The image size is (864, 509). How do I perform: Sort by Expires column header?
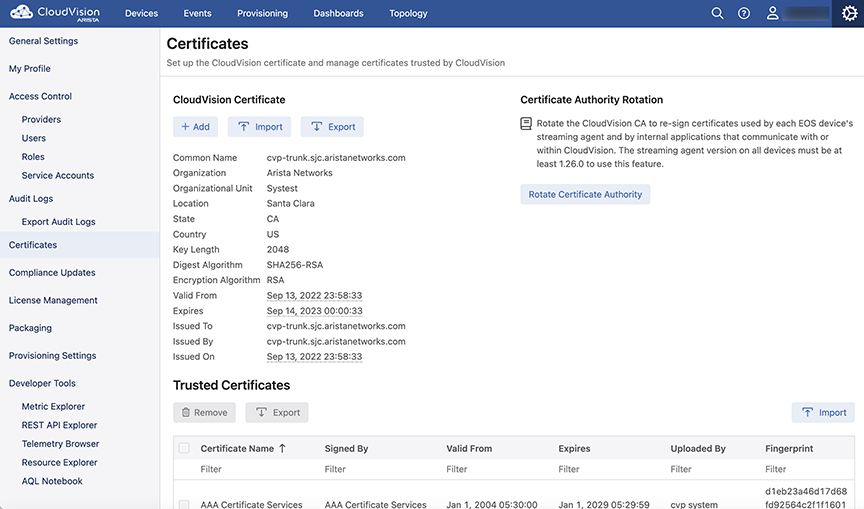[x=574, y=448]
